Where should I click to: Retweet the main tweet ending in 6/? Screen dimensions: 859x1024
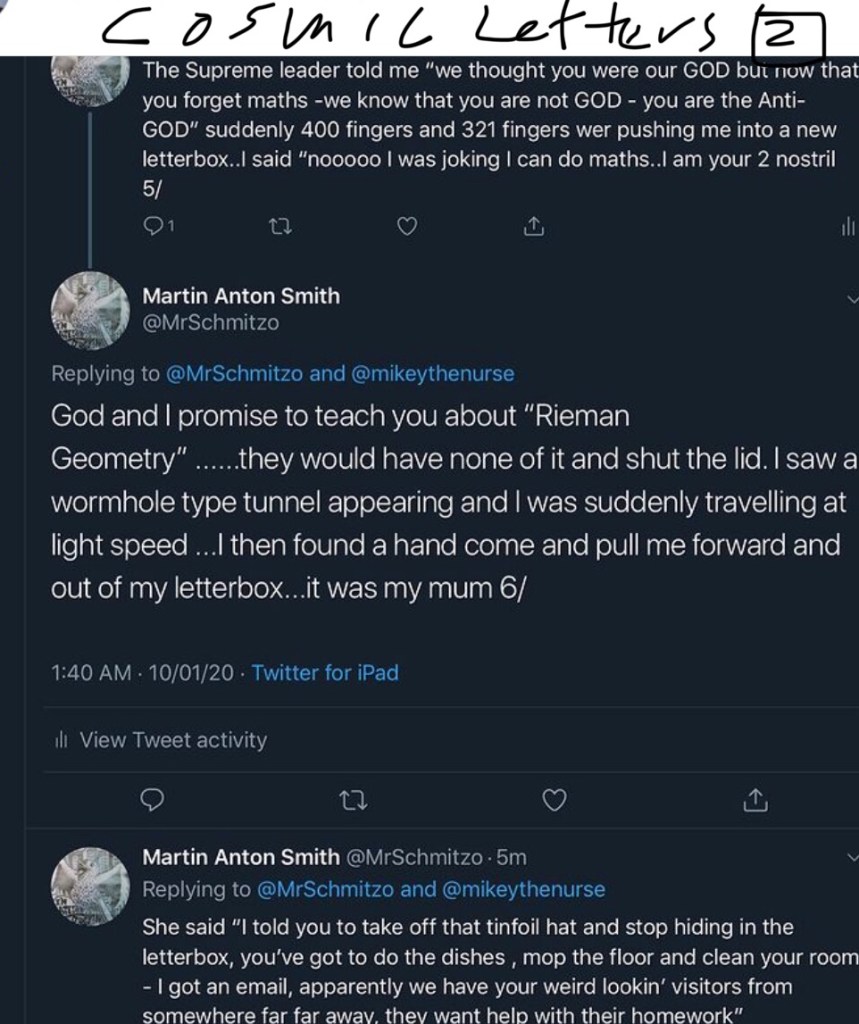coord(353,799)
